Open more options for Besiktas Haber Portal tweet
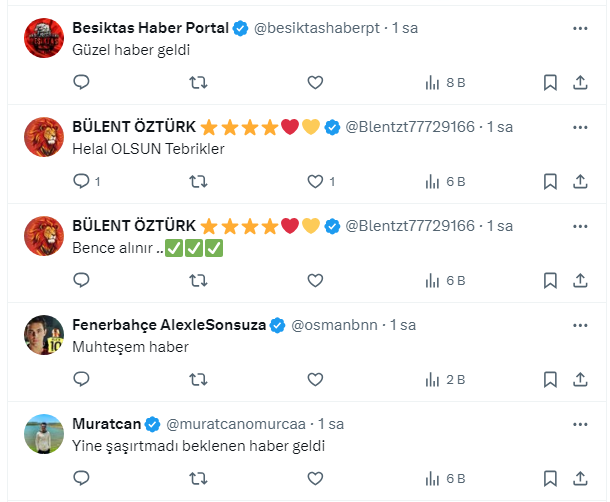Screen dimensions: 610x502 [580, 28]
